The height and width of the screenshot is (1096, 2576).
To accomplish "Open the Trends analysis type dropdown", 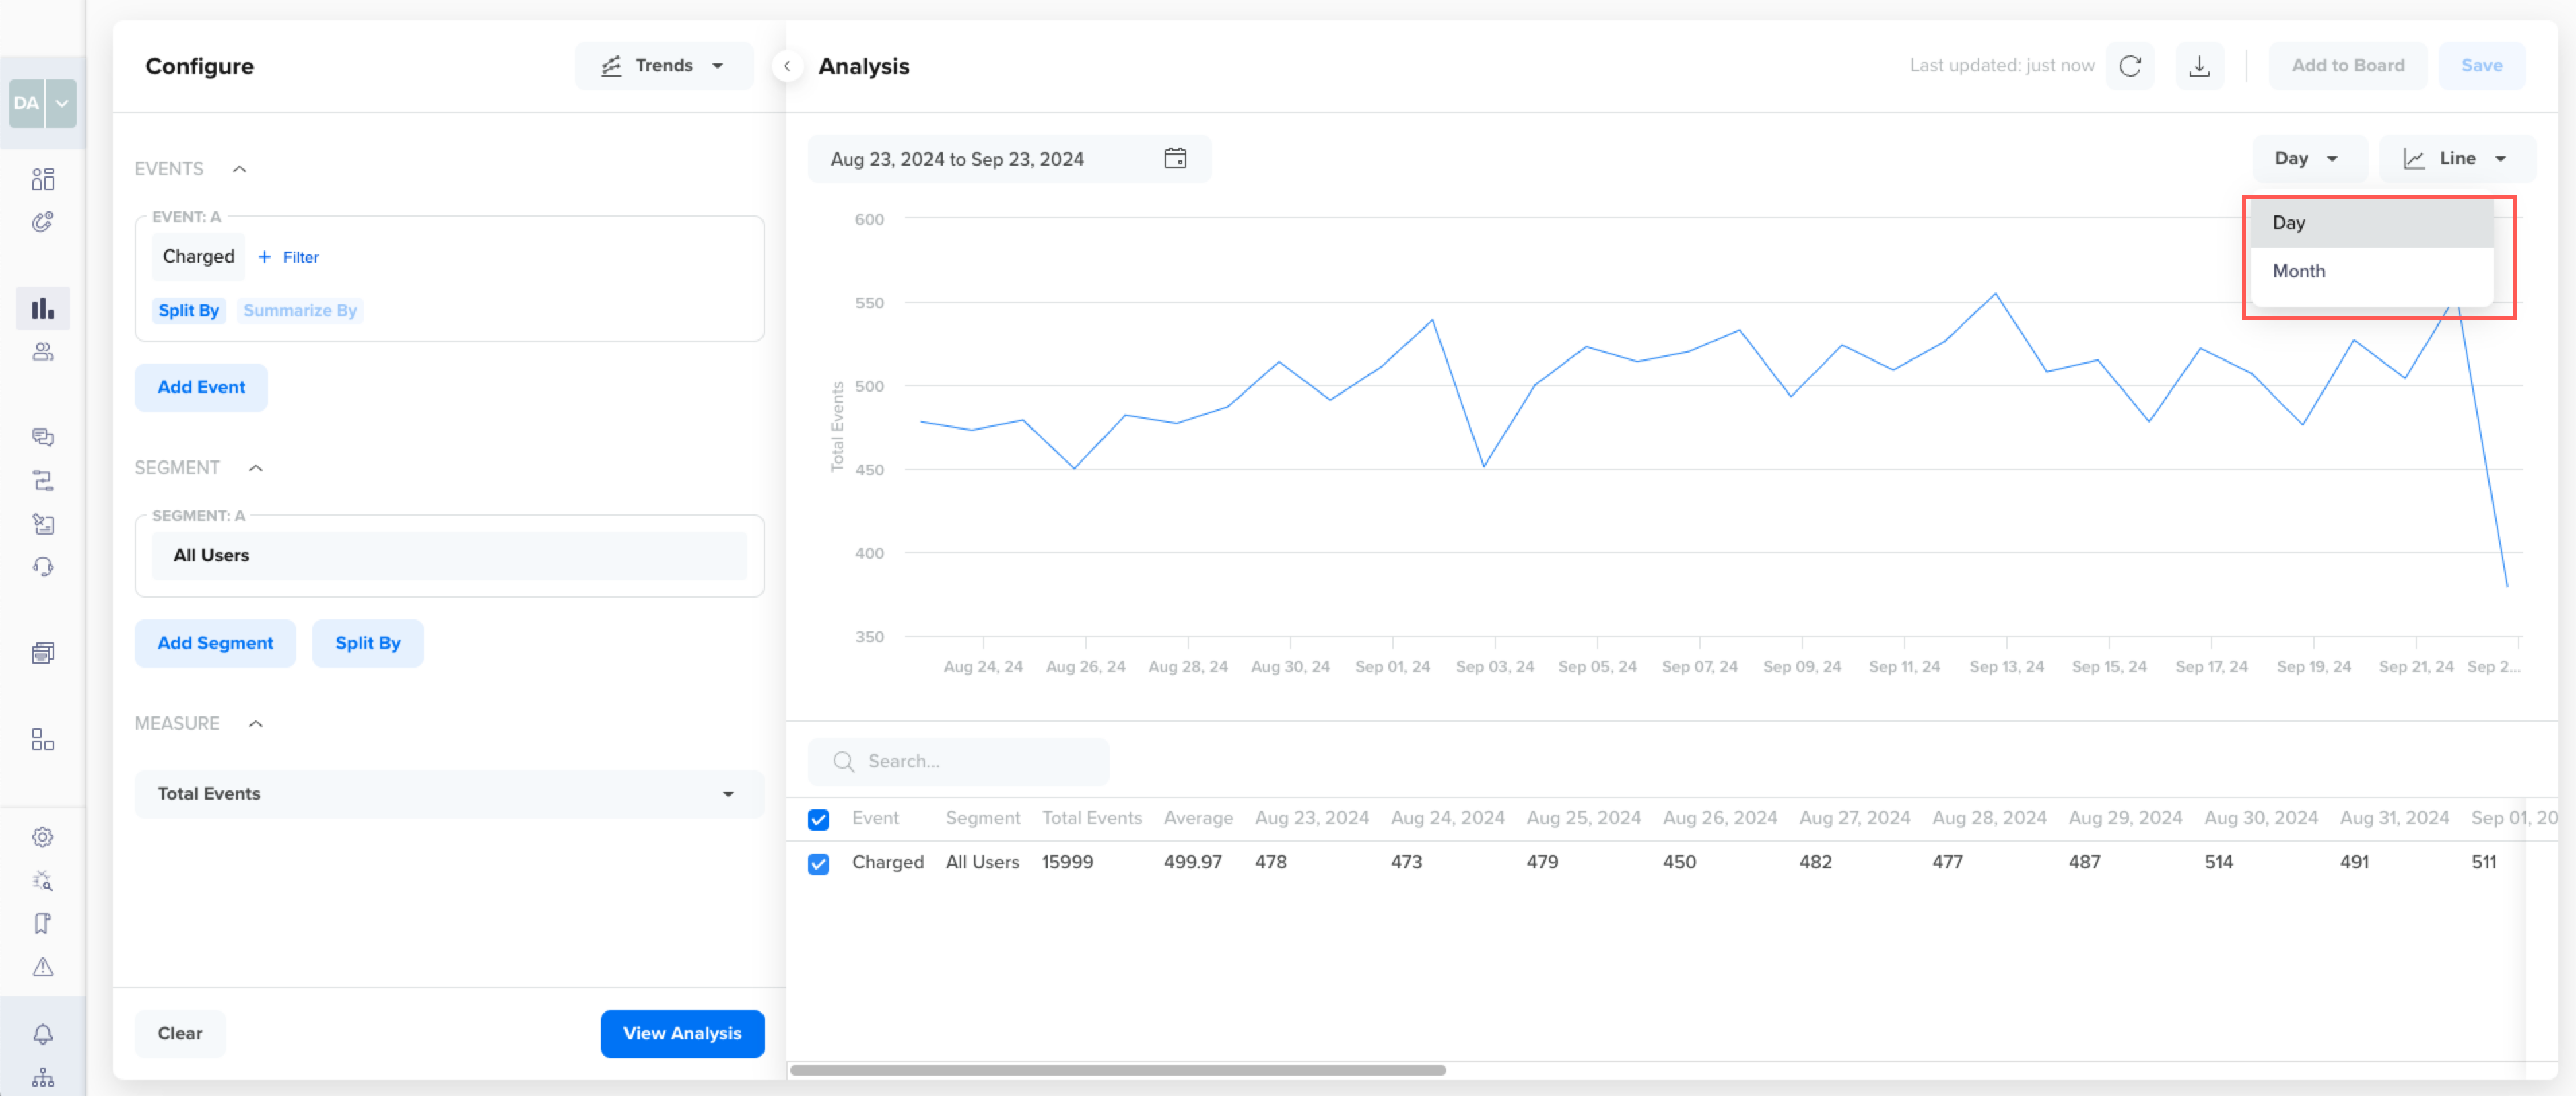I will [x=663, y=66].
